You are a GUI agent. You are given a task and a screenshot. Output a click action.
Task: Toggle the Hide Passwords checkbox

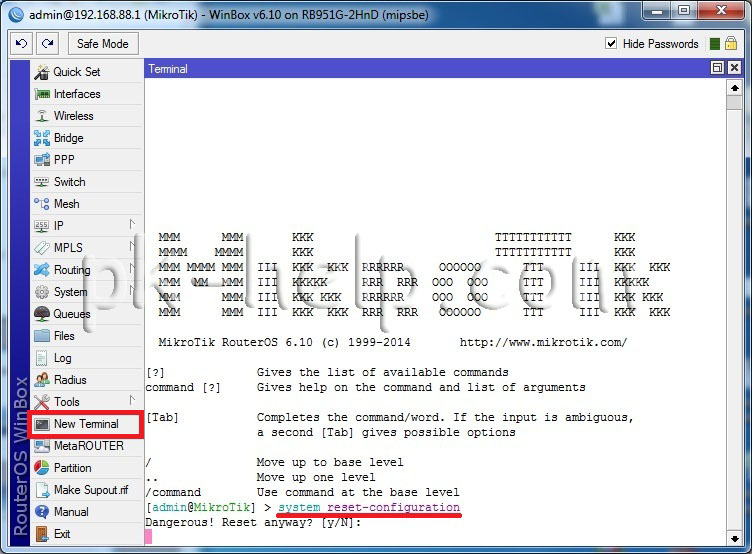612,44
